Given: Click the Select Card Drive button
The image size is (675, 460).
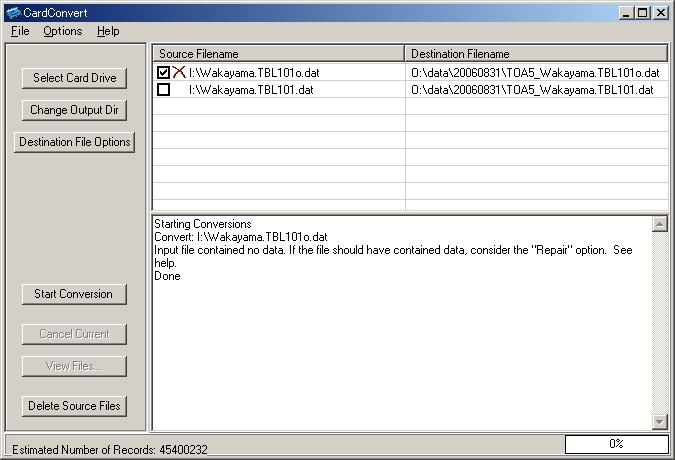Looking at the screenshot, I should pos(74,78).
